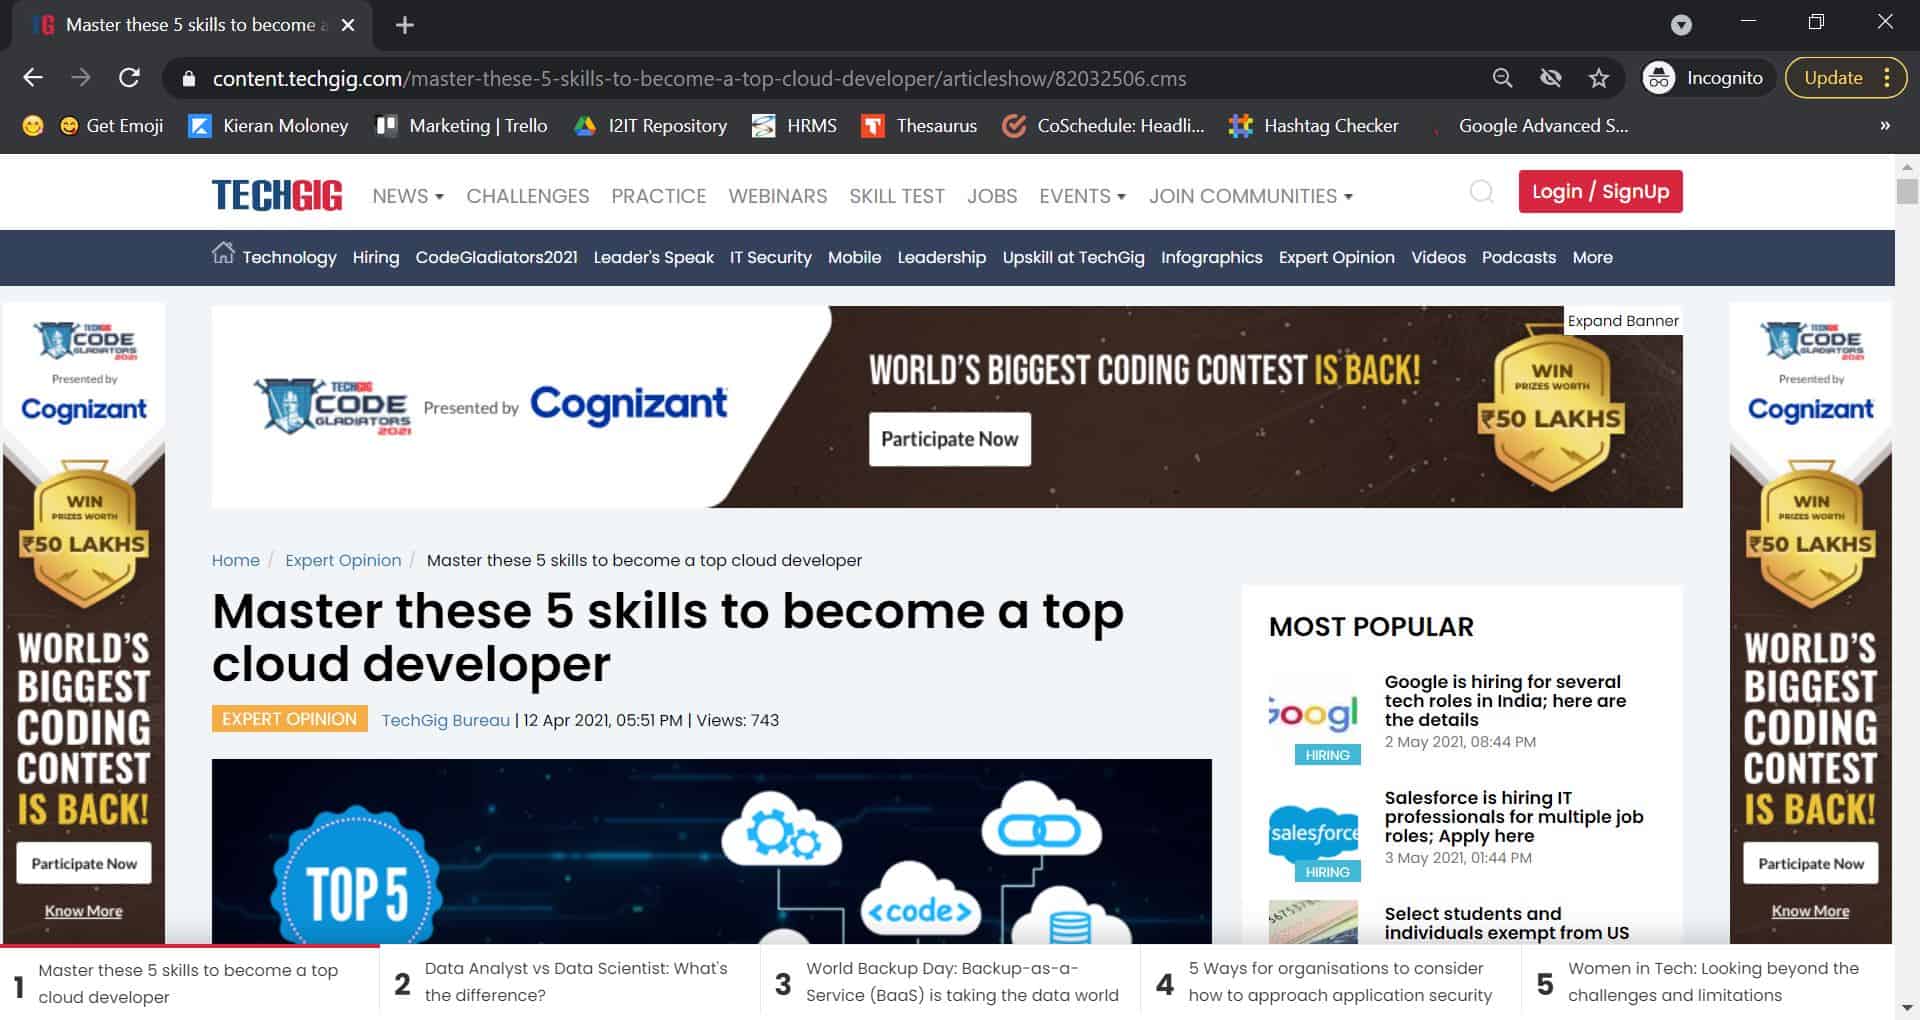
Task: Click the Login / SignUp button
Action: coord(1600,191)
